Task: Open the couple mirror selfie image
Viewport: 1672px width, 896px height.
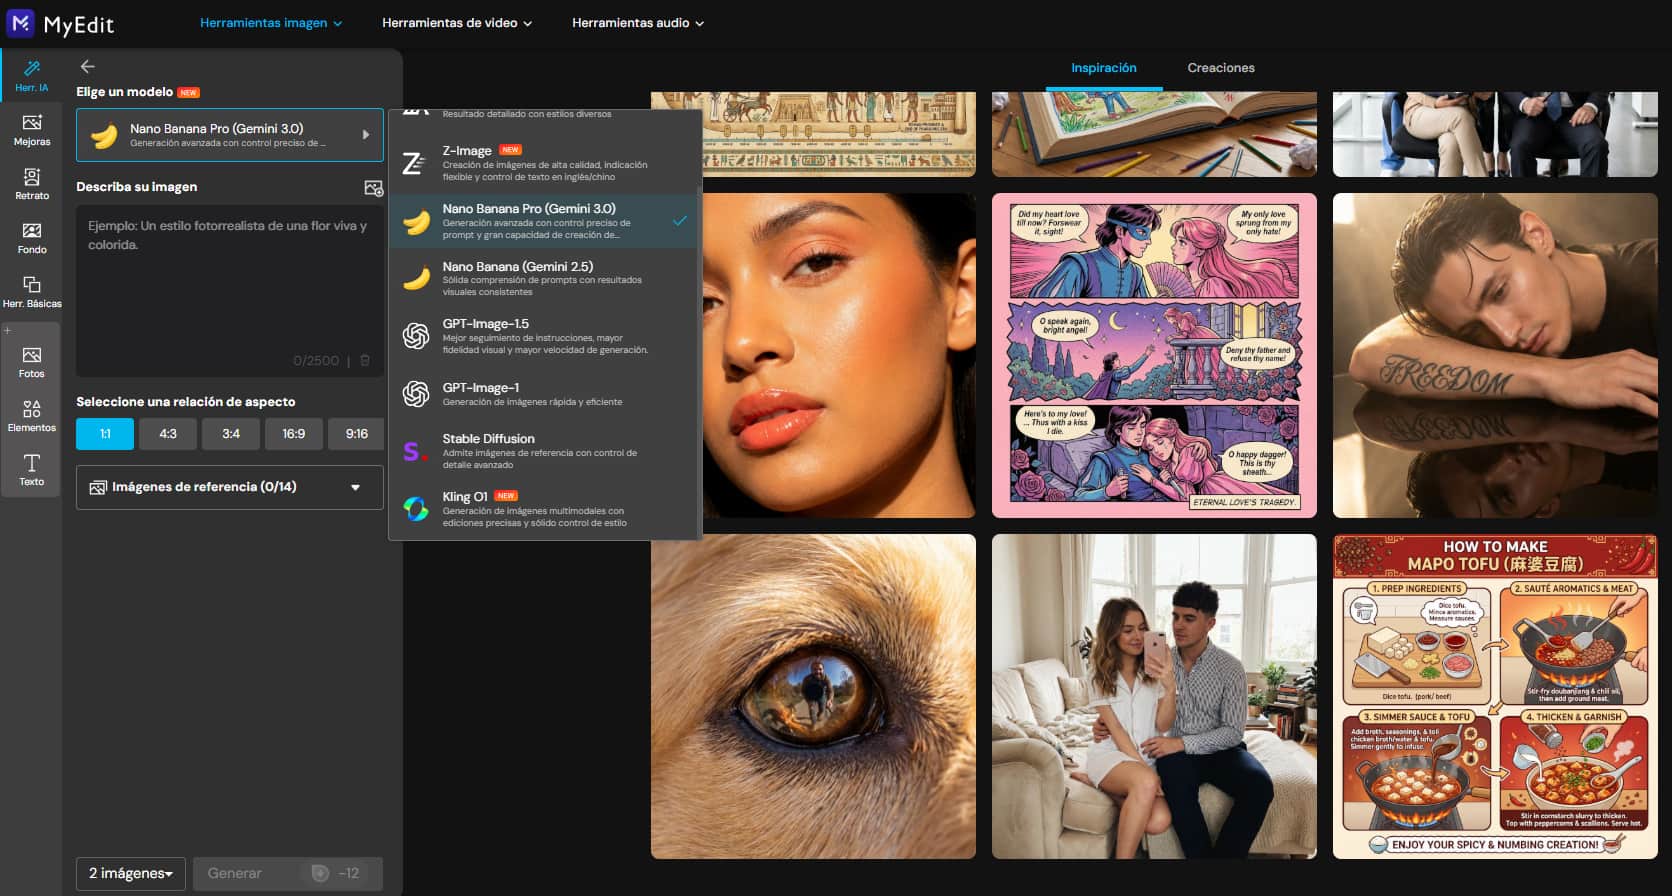Action: pyautogui.click(x=1154, y=697)
